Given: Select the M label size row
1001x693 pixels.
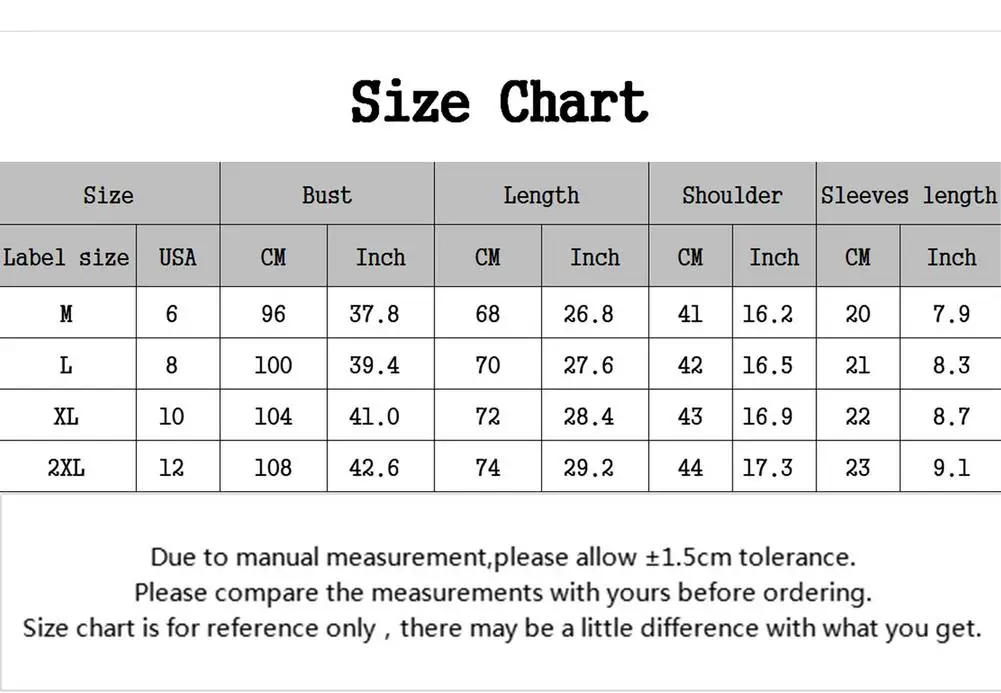Looking at the screenshot, I should pos(66,314).
